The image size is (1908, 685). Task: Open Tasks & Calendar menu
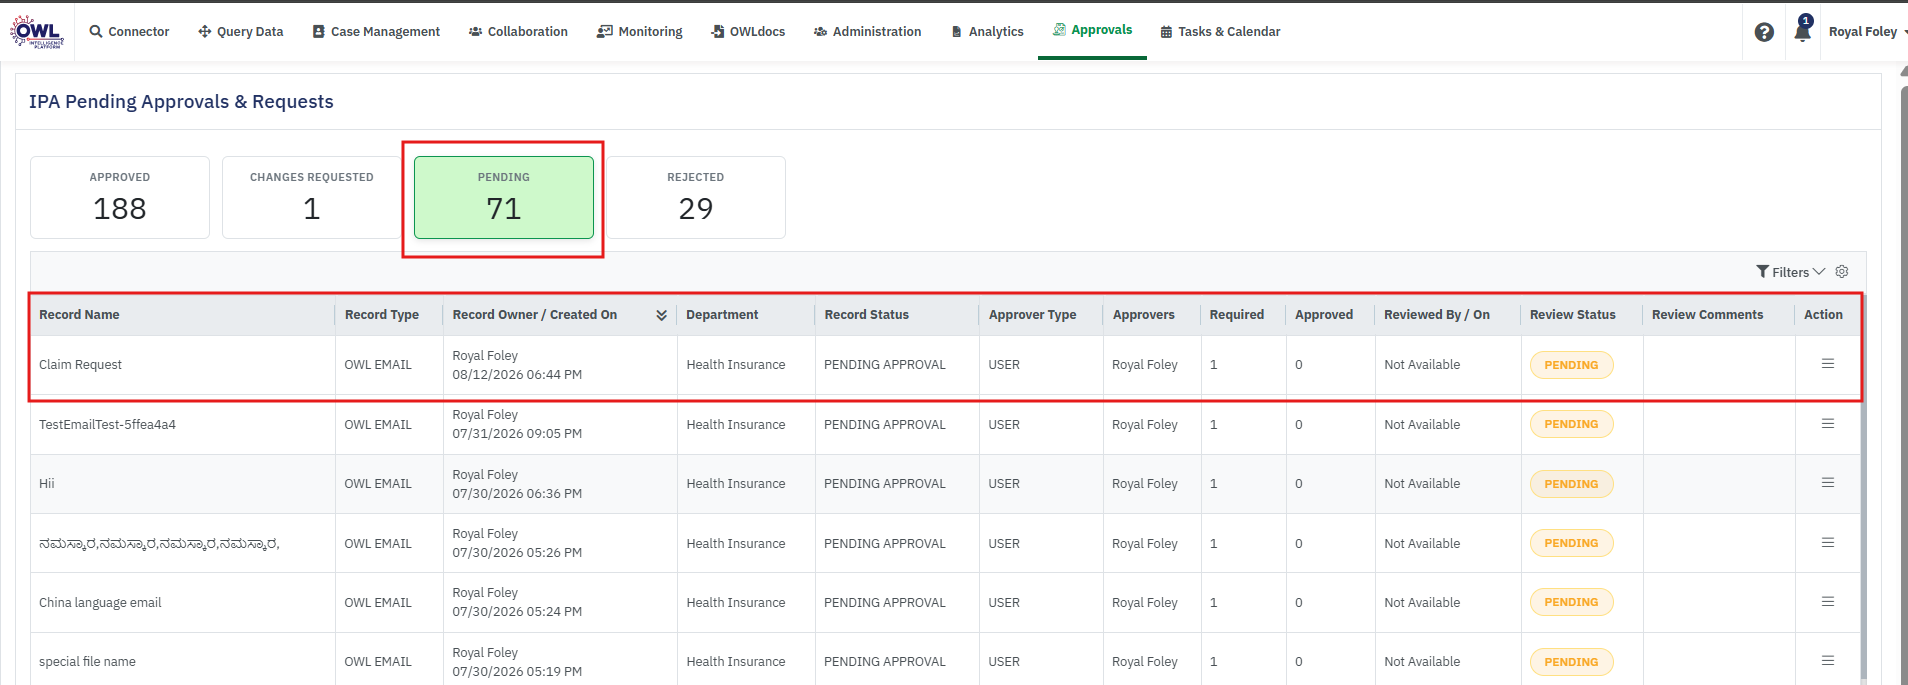point(1220,32)
